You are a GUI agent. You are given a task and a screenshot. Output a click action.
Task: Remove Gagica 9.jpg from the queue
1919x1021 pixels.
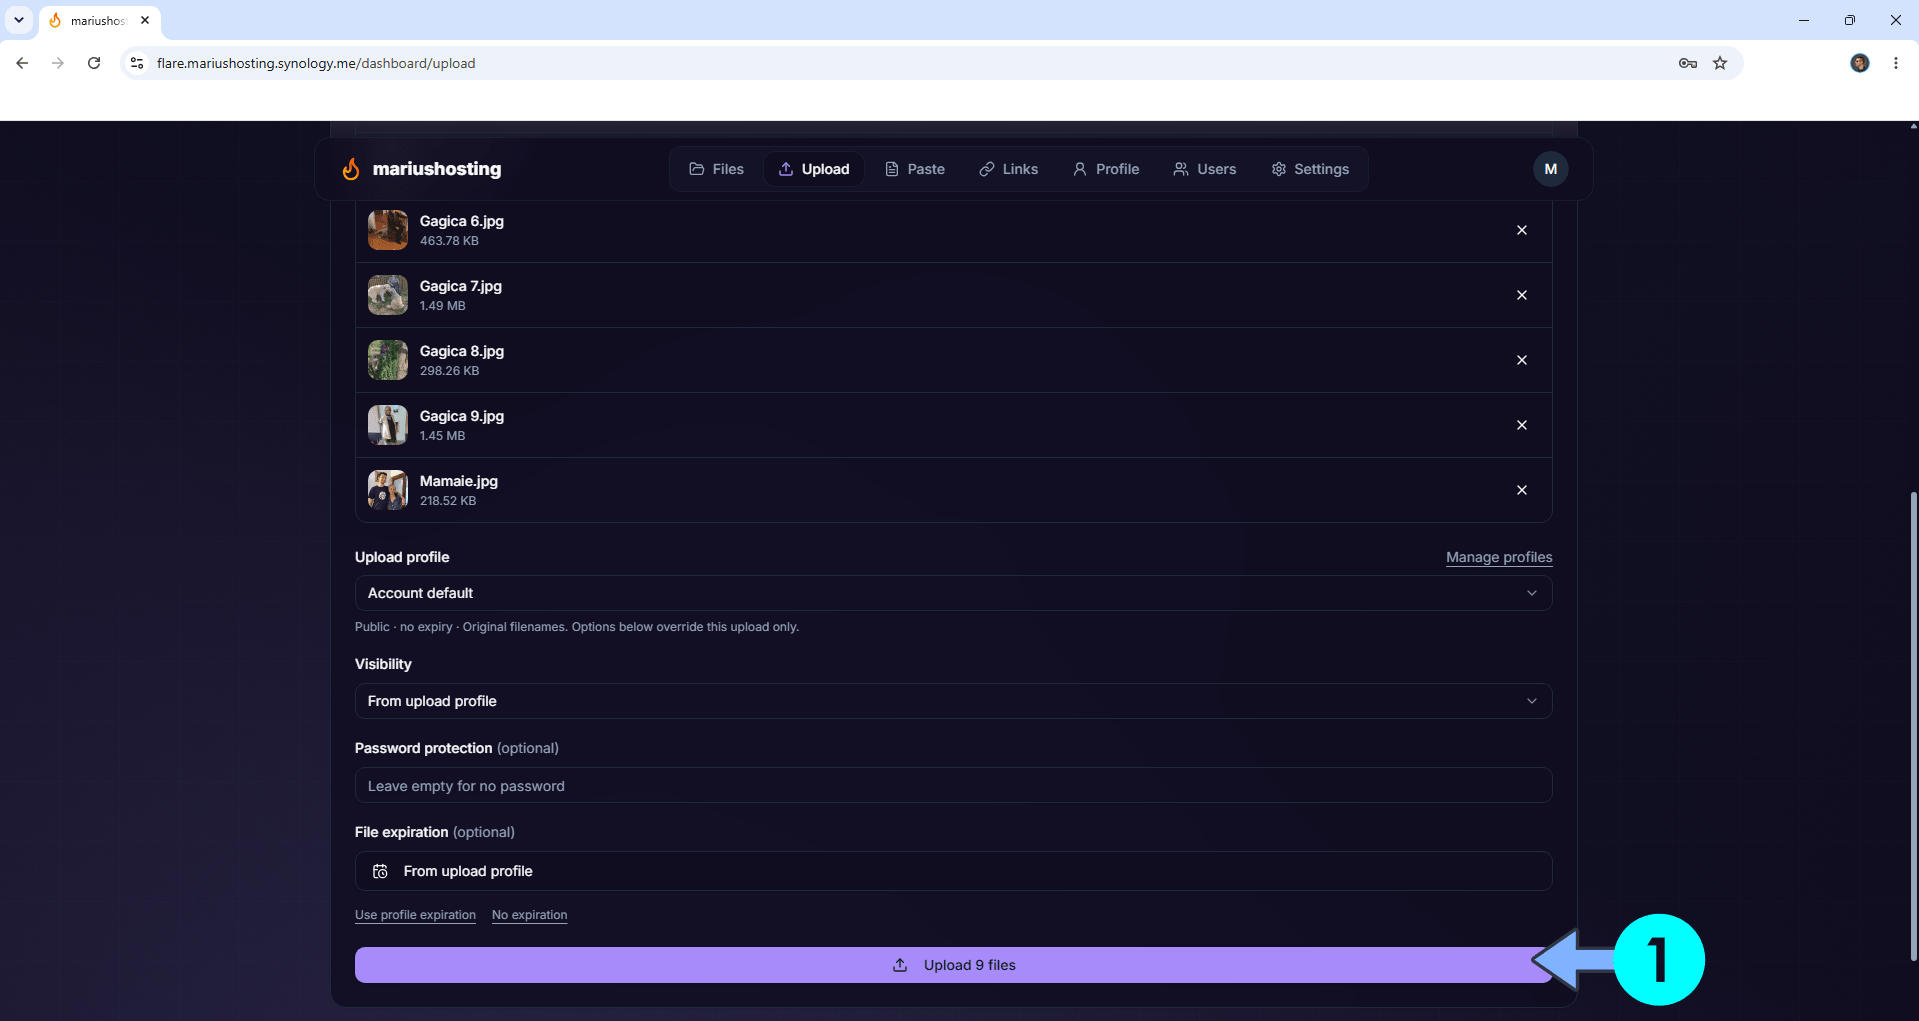click(x=1522, y=425)
